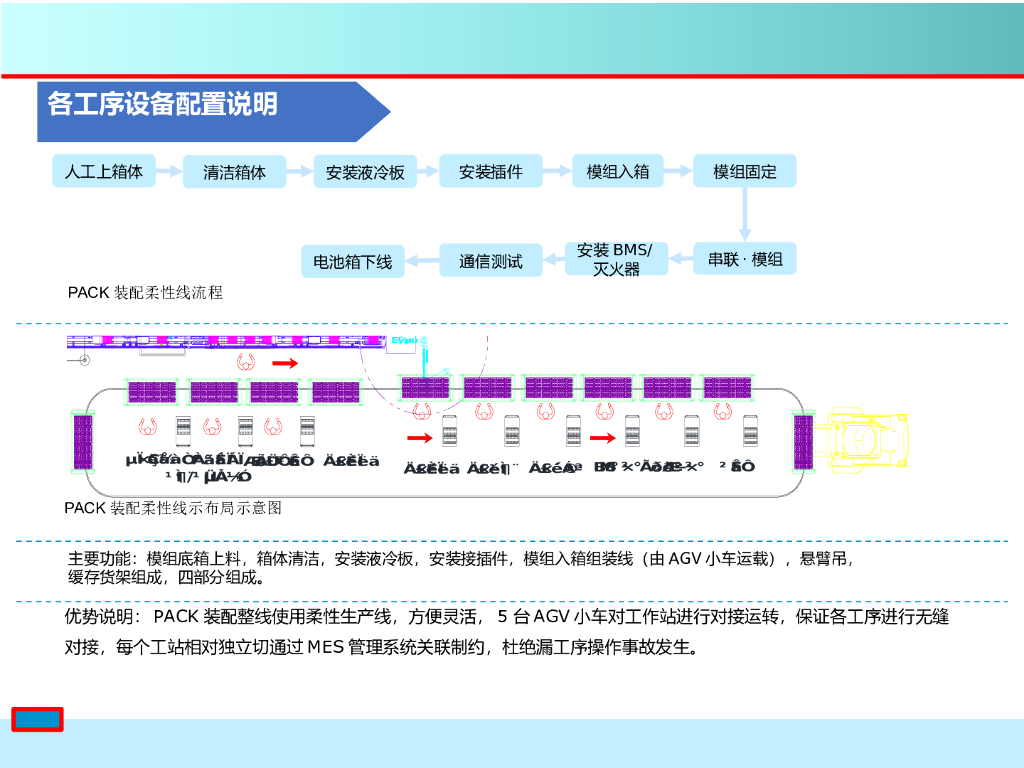Click the 电池箱下线 final step box
The width and height of the screenshot is (1024, 768).
coord(353,262)
